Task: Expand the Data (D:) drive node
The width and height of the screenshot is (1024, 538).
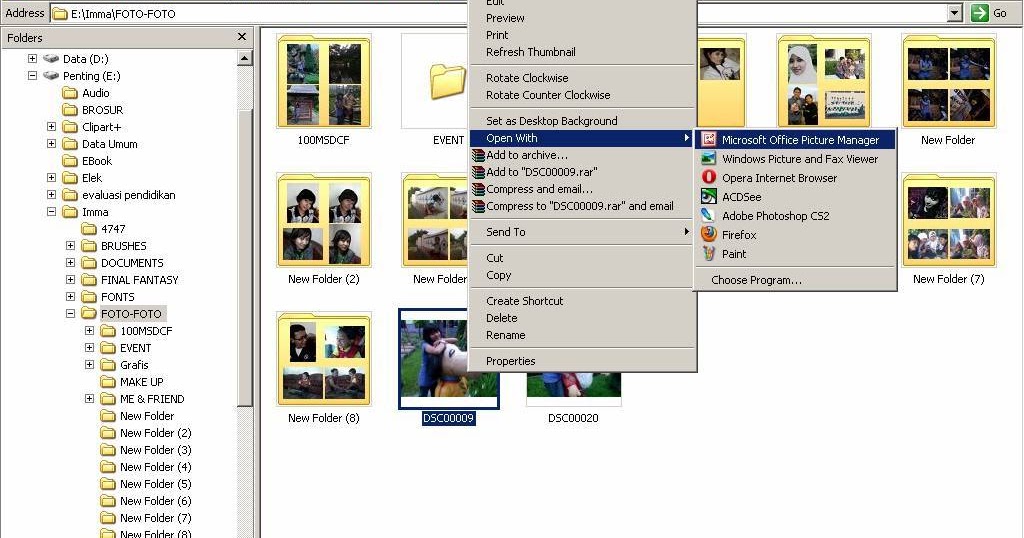Action: (x=32, y=59)
